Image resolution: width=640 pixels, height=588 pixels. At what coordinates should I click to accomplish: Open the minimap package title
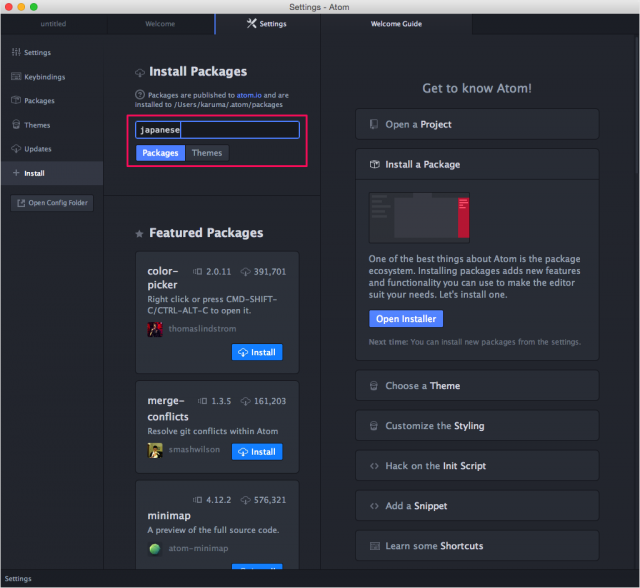pyautogui.click(x=169, y=515)
